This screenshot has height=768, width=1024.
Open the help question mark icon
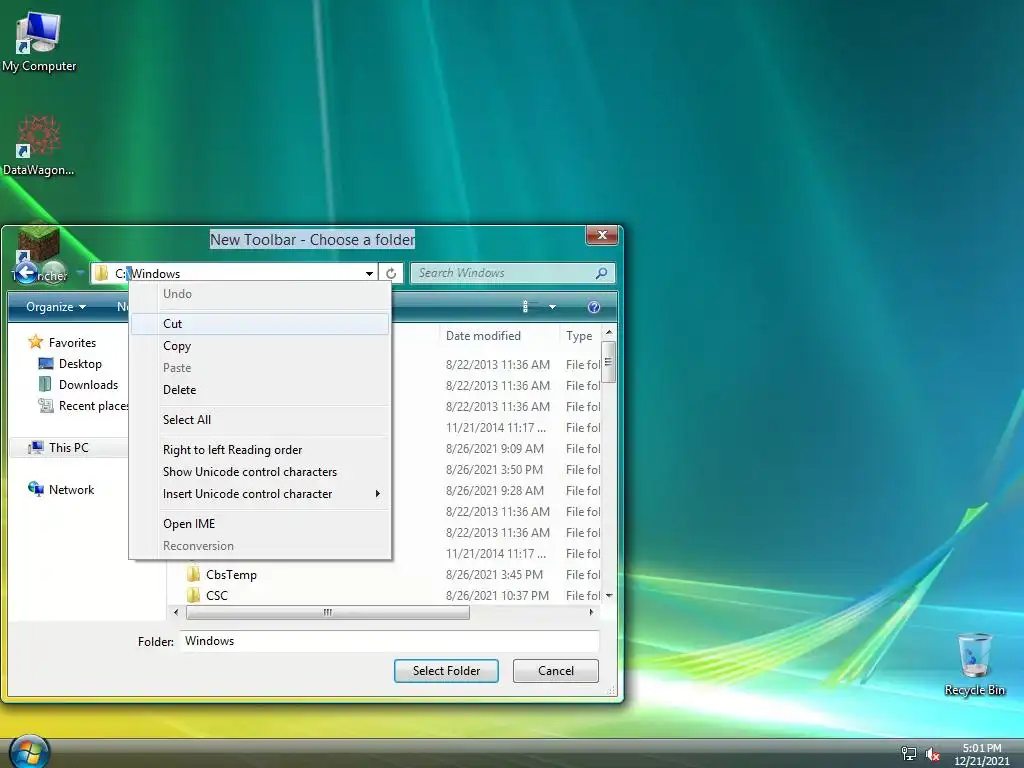(594, 307)
